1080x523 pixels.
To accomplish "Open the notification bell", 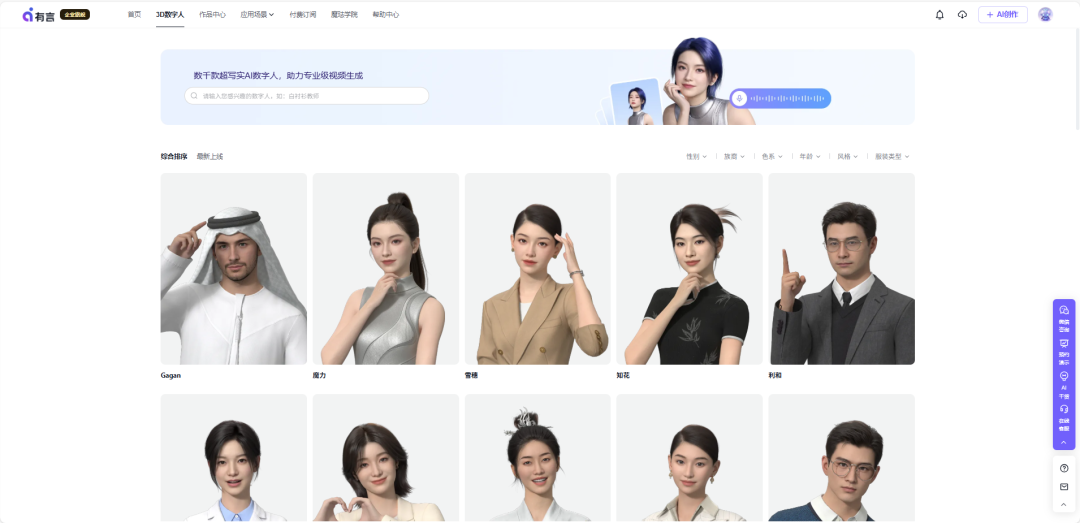I will 939,14.
